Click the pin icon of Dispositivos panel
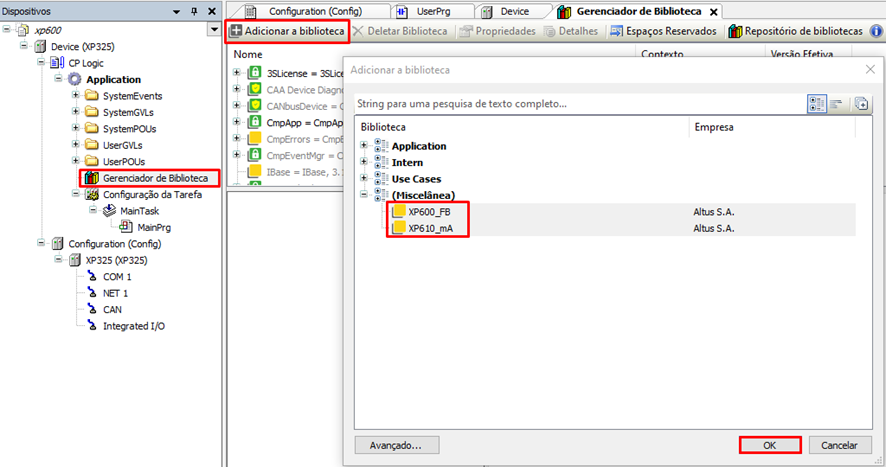Viewport: 886px width, 467px height. point(197,10)
